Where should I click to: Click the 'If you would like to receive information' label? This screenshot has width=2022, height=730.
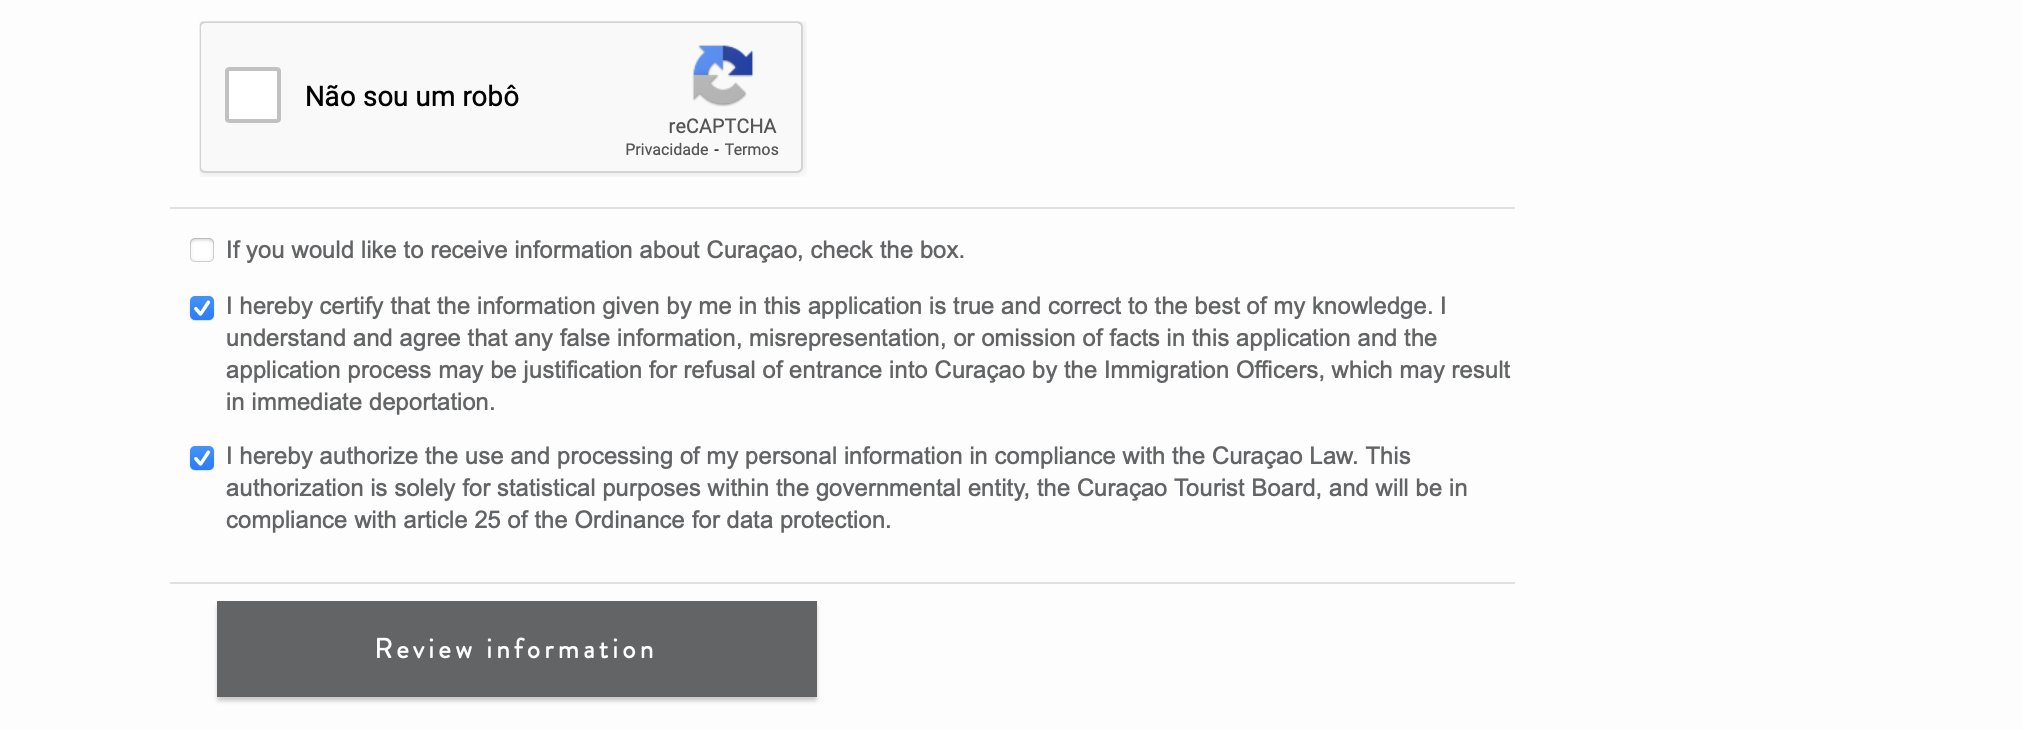click(x=595, y=250)
